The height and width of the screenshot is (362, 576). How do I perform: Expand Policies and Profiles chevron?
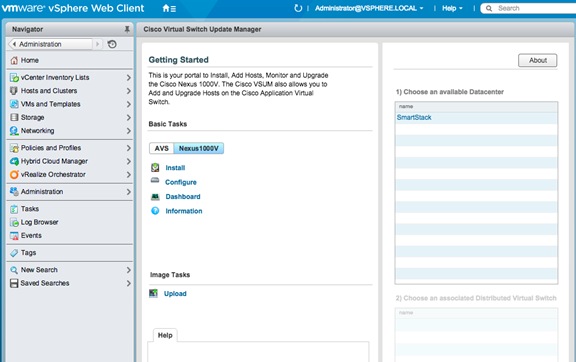129,148
